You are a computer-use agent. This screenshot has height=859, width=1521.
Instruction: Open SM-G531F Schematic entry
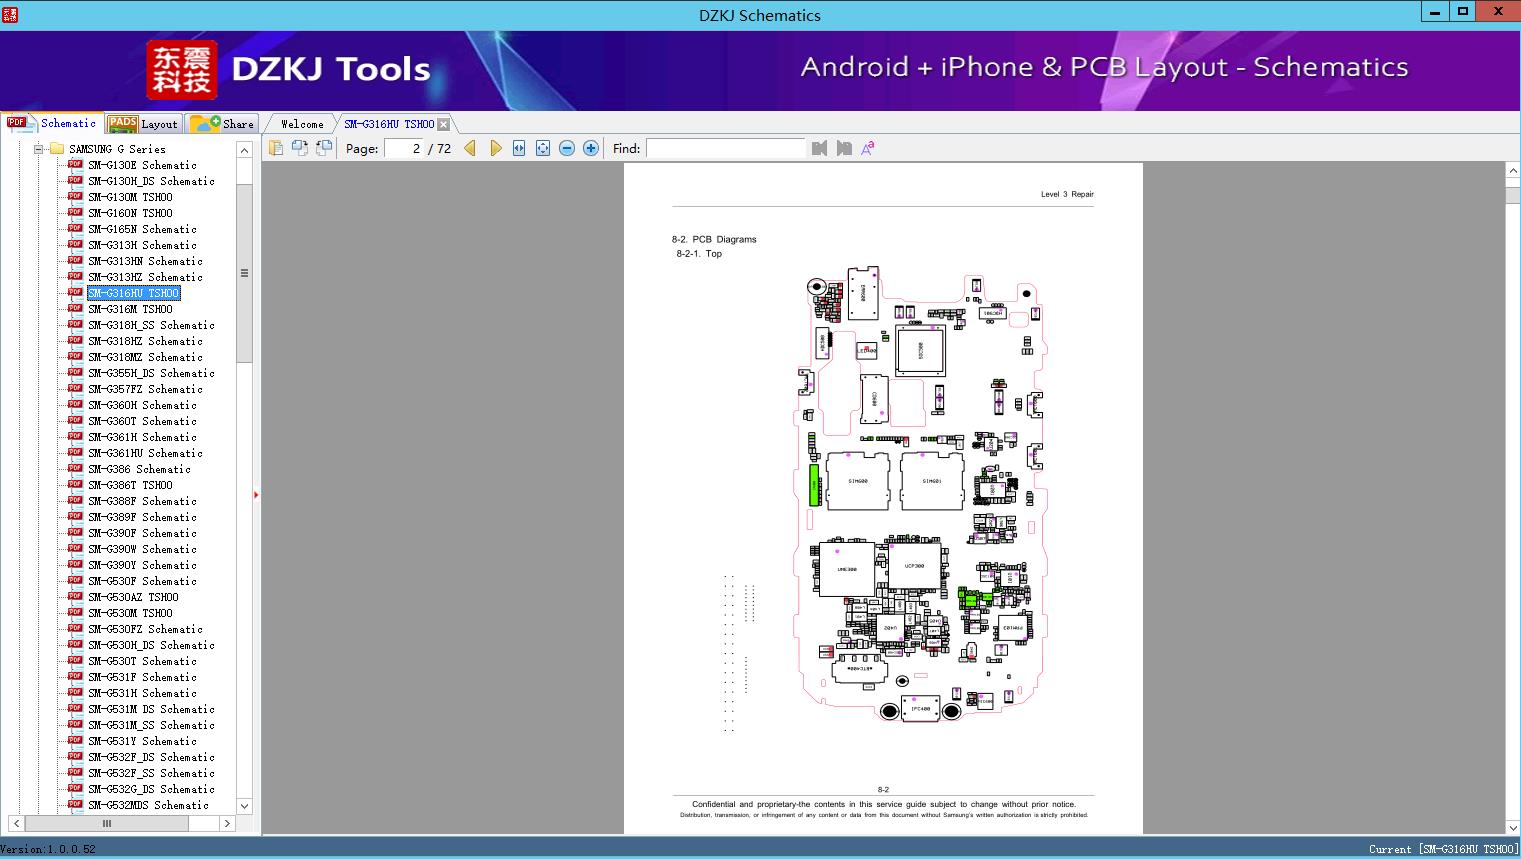tap(142, 677)
